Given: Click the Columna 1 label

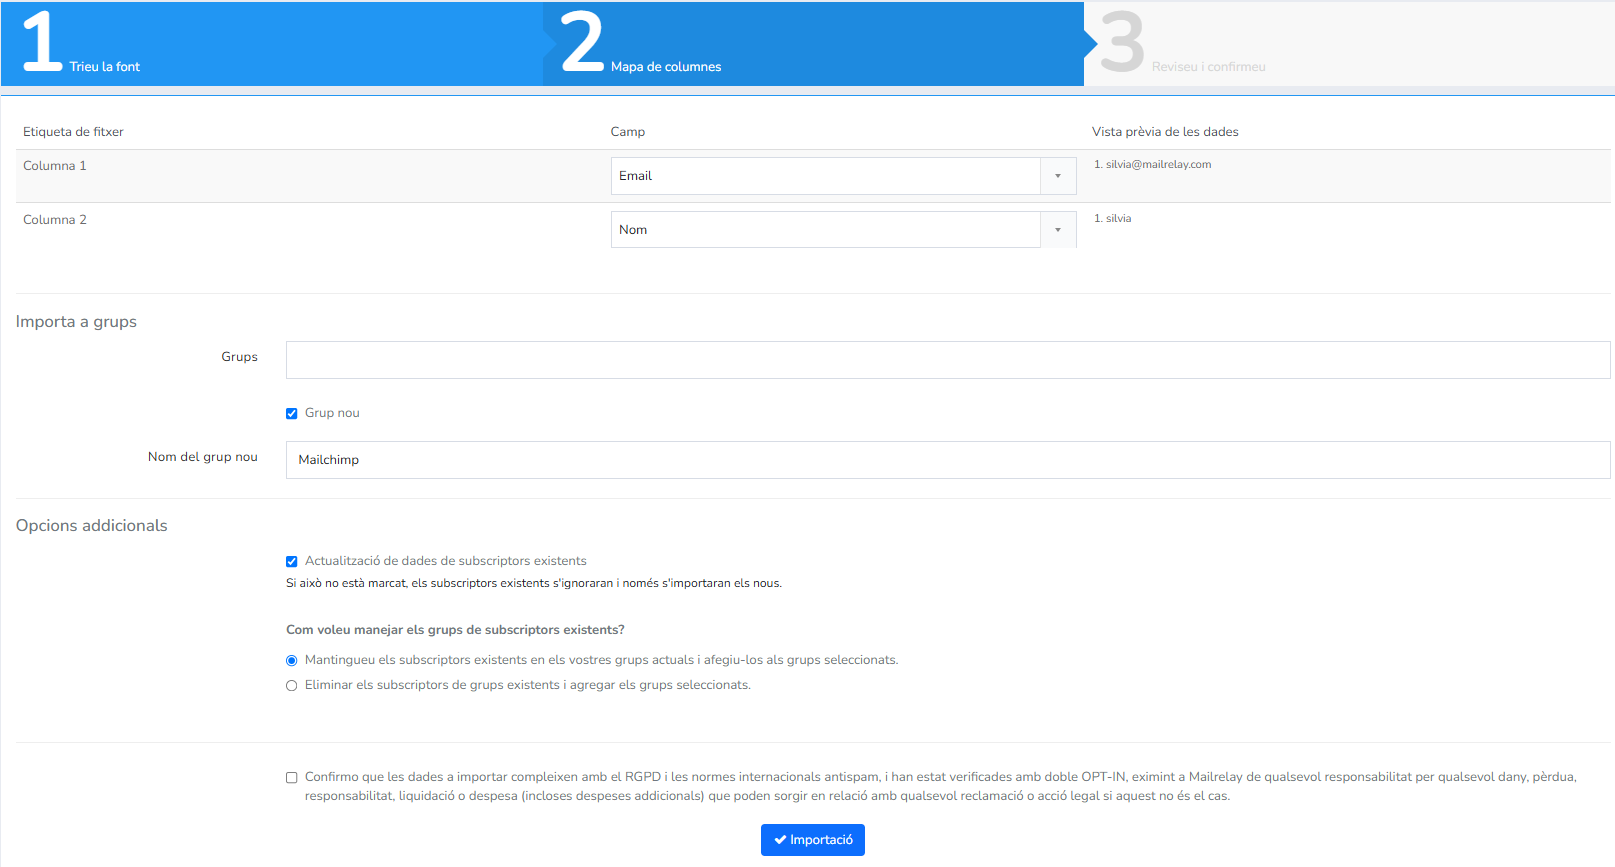Looking at the screenshot, I should tap(55, 166).
